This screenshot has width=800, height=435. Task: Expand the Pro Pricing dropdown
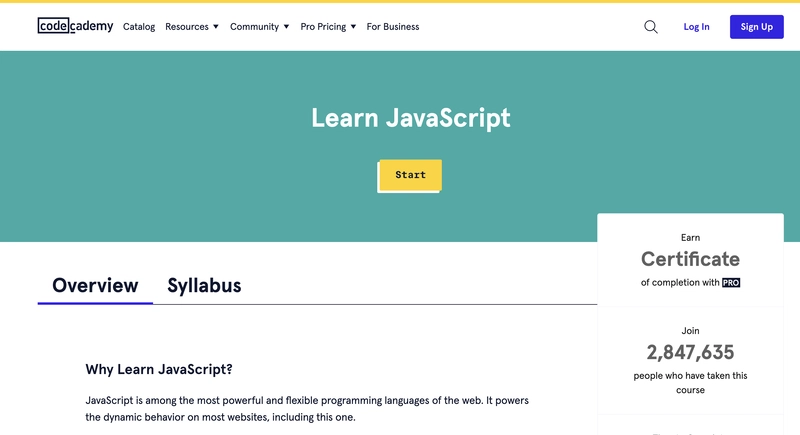tap(328, 27)
